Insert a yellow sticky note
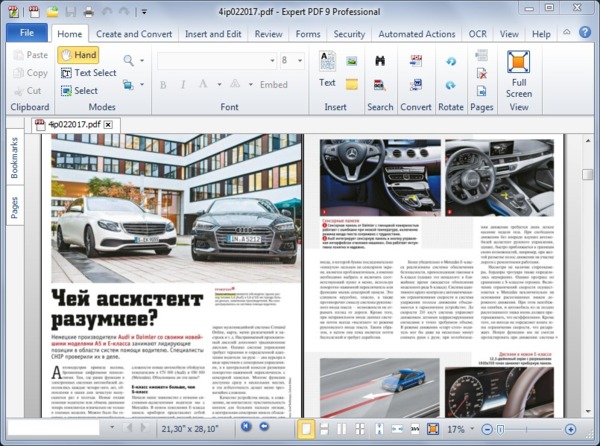The height and width of the screenshot is (446, 600). click(x=352, y=85)
